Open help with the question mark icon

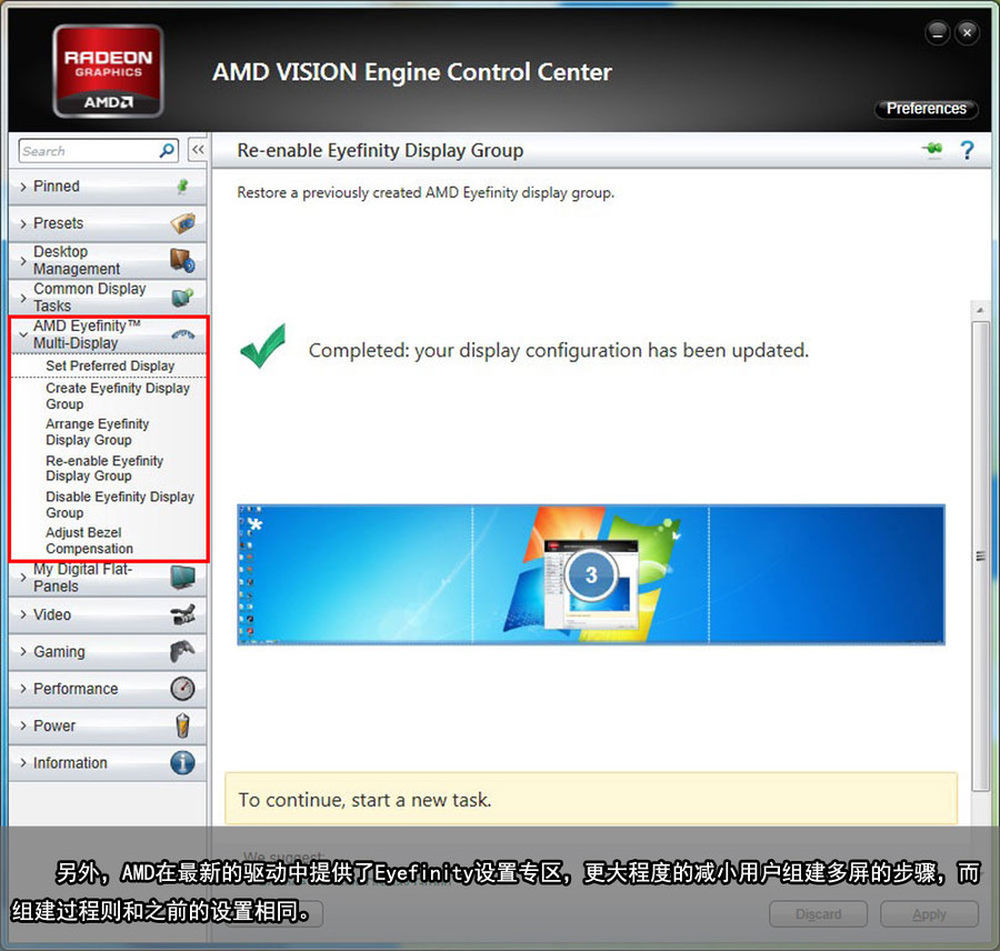pyautogui.click(x=967, y=151)
